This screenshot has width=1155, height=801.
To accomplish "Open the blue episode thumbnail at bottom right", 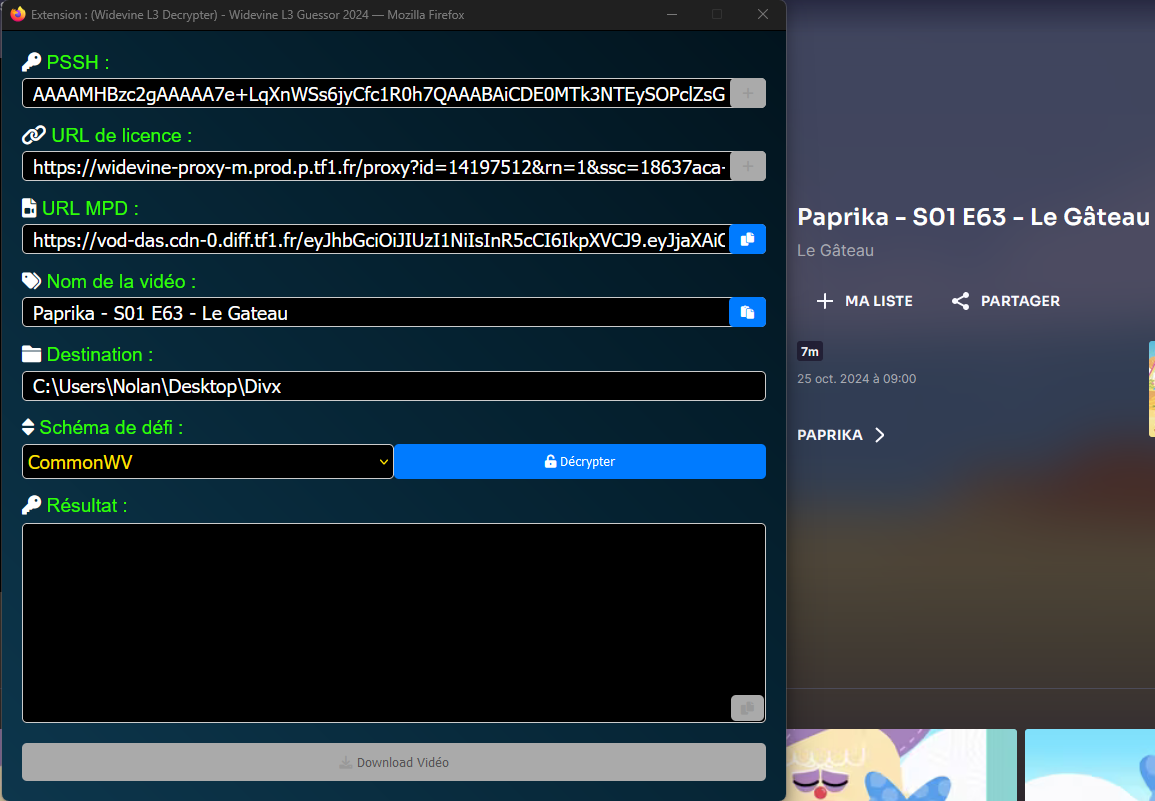I will click(x=1090, y=765).
